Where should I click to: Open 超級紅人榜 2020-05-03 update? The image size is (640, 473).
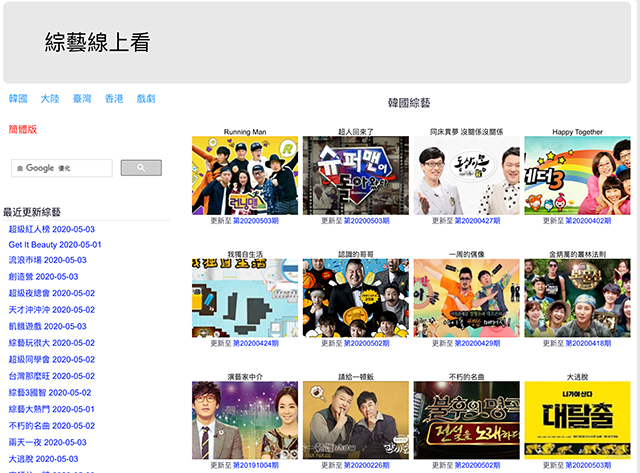pos(52,229)
